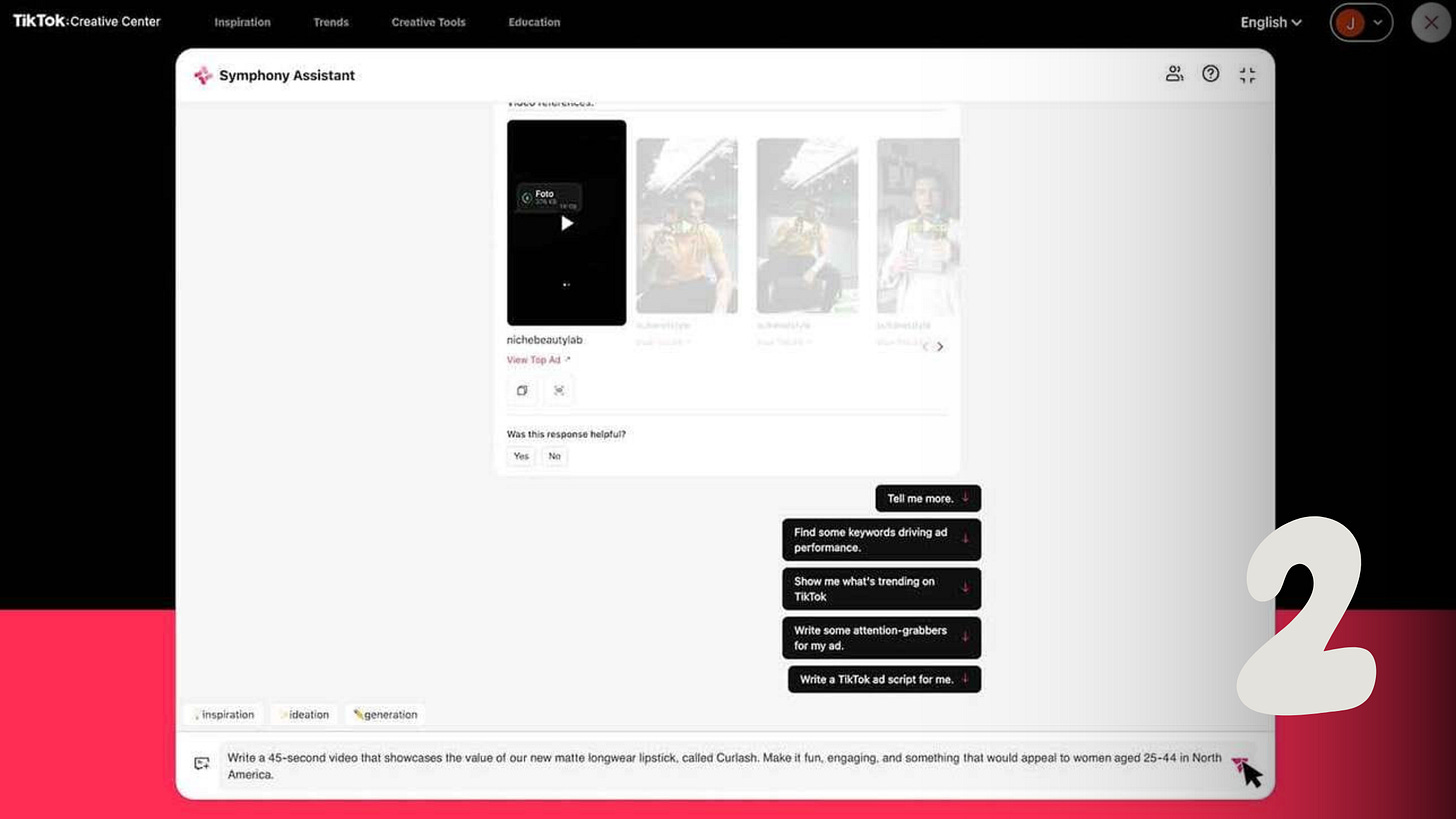Switch to the ideation tab
Image resolution: width=1456 pixels, height=819 pixels.
pos(304,714)
